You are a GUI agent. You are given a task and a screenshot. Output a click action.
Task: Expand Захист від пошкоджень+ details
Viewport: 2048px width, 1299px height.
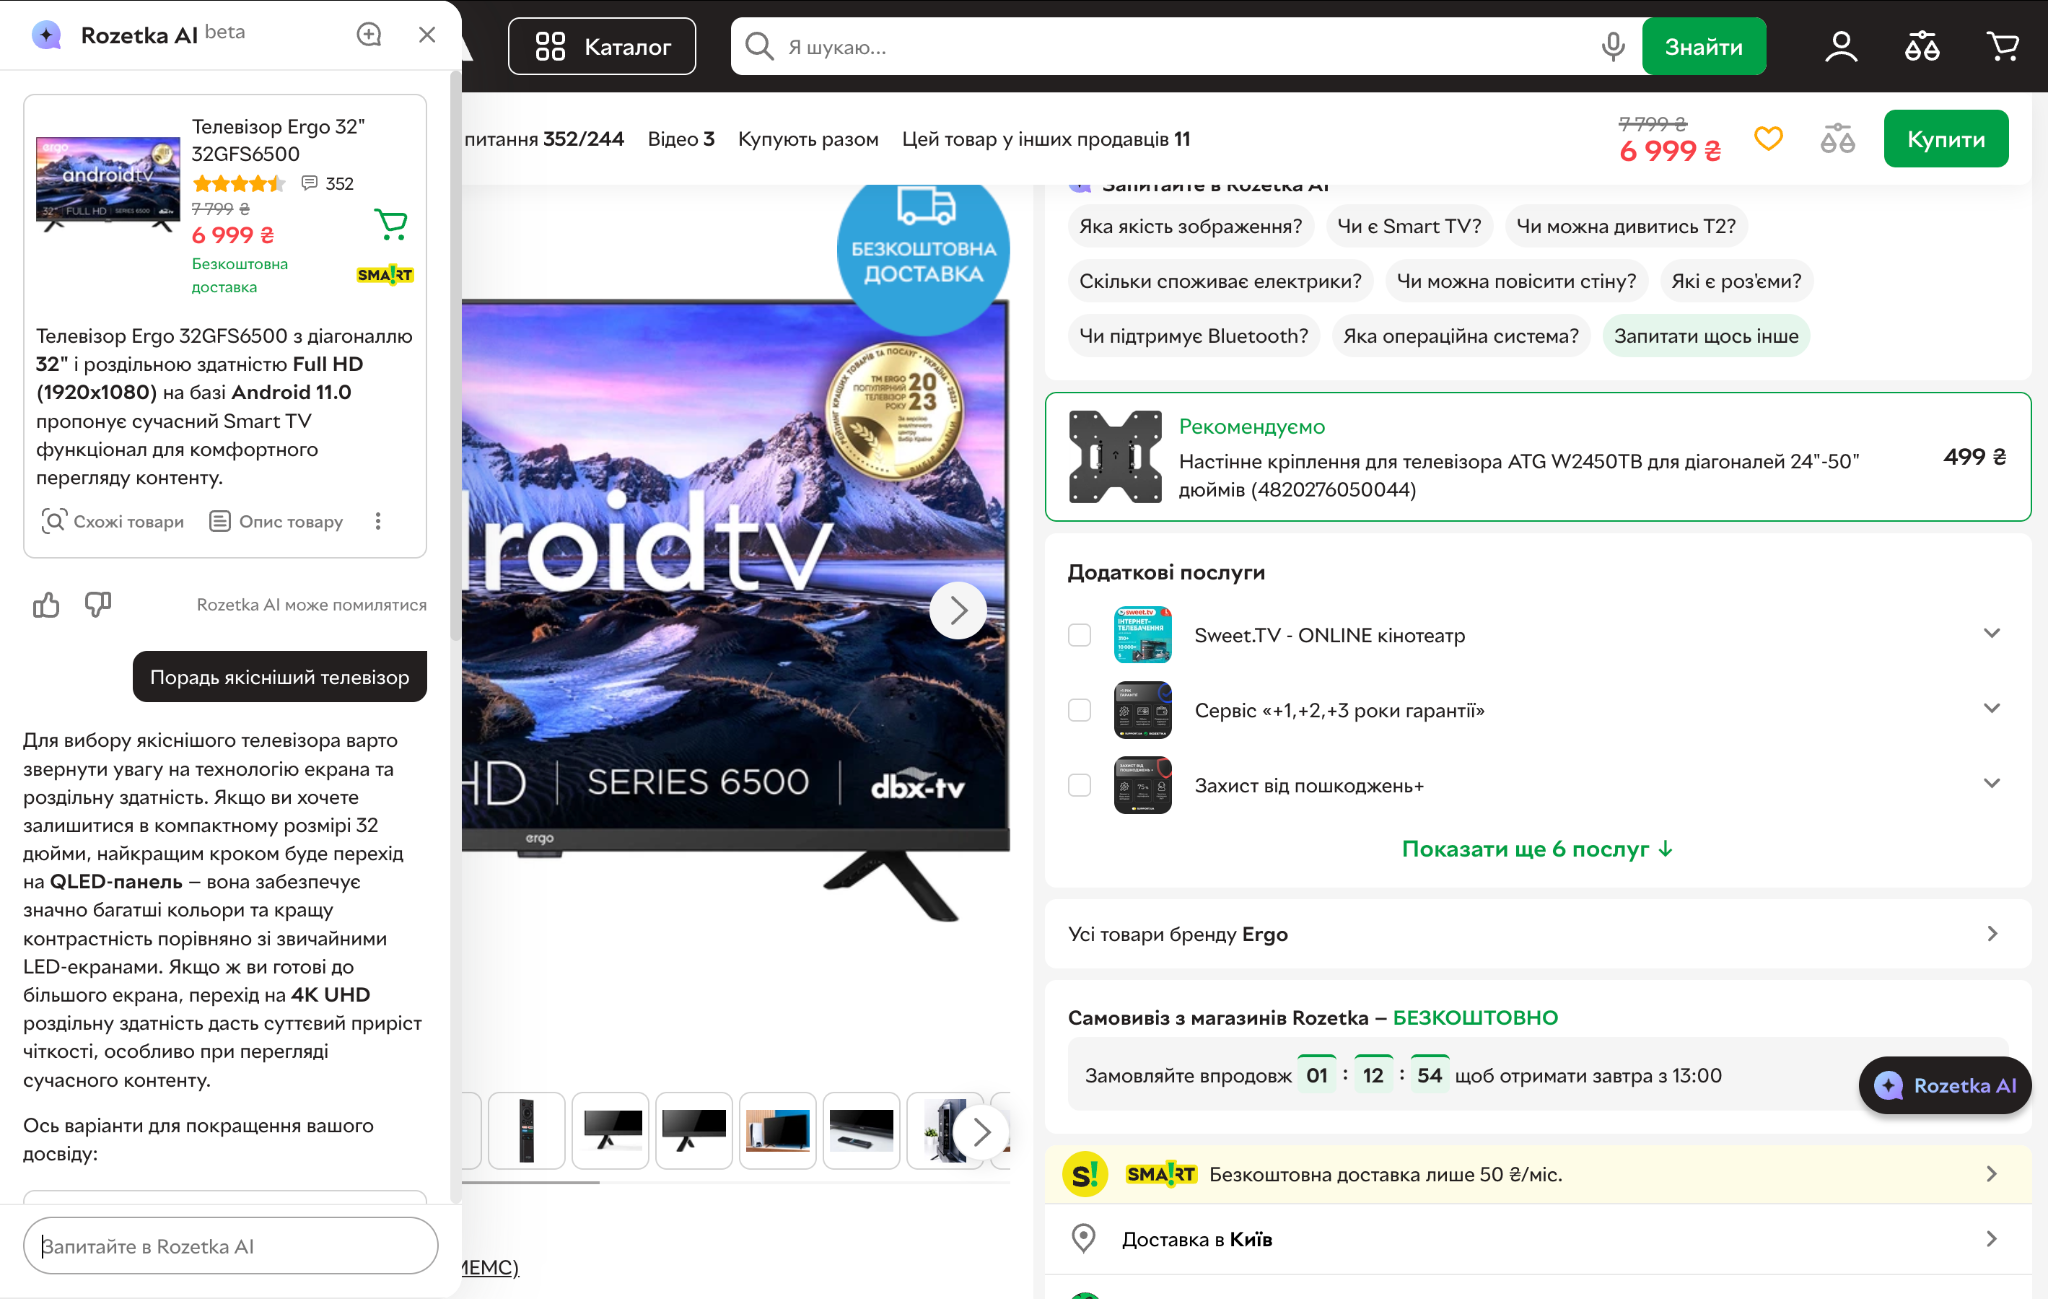click(1991, 783)
